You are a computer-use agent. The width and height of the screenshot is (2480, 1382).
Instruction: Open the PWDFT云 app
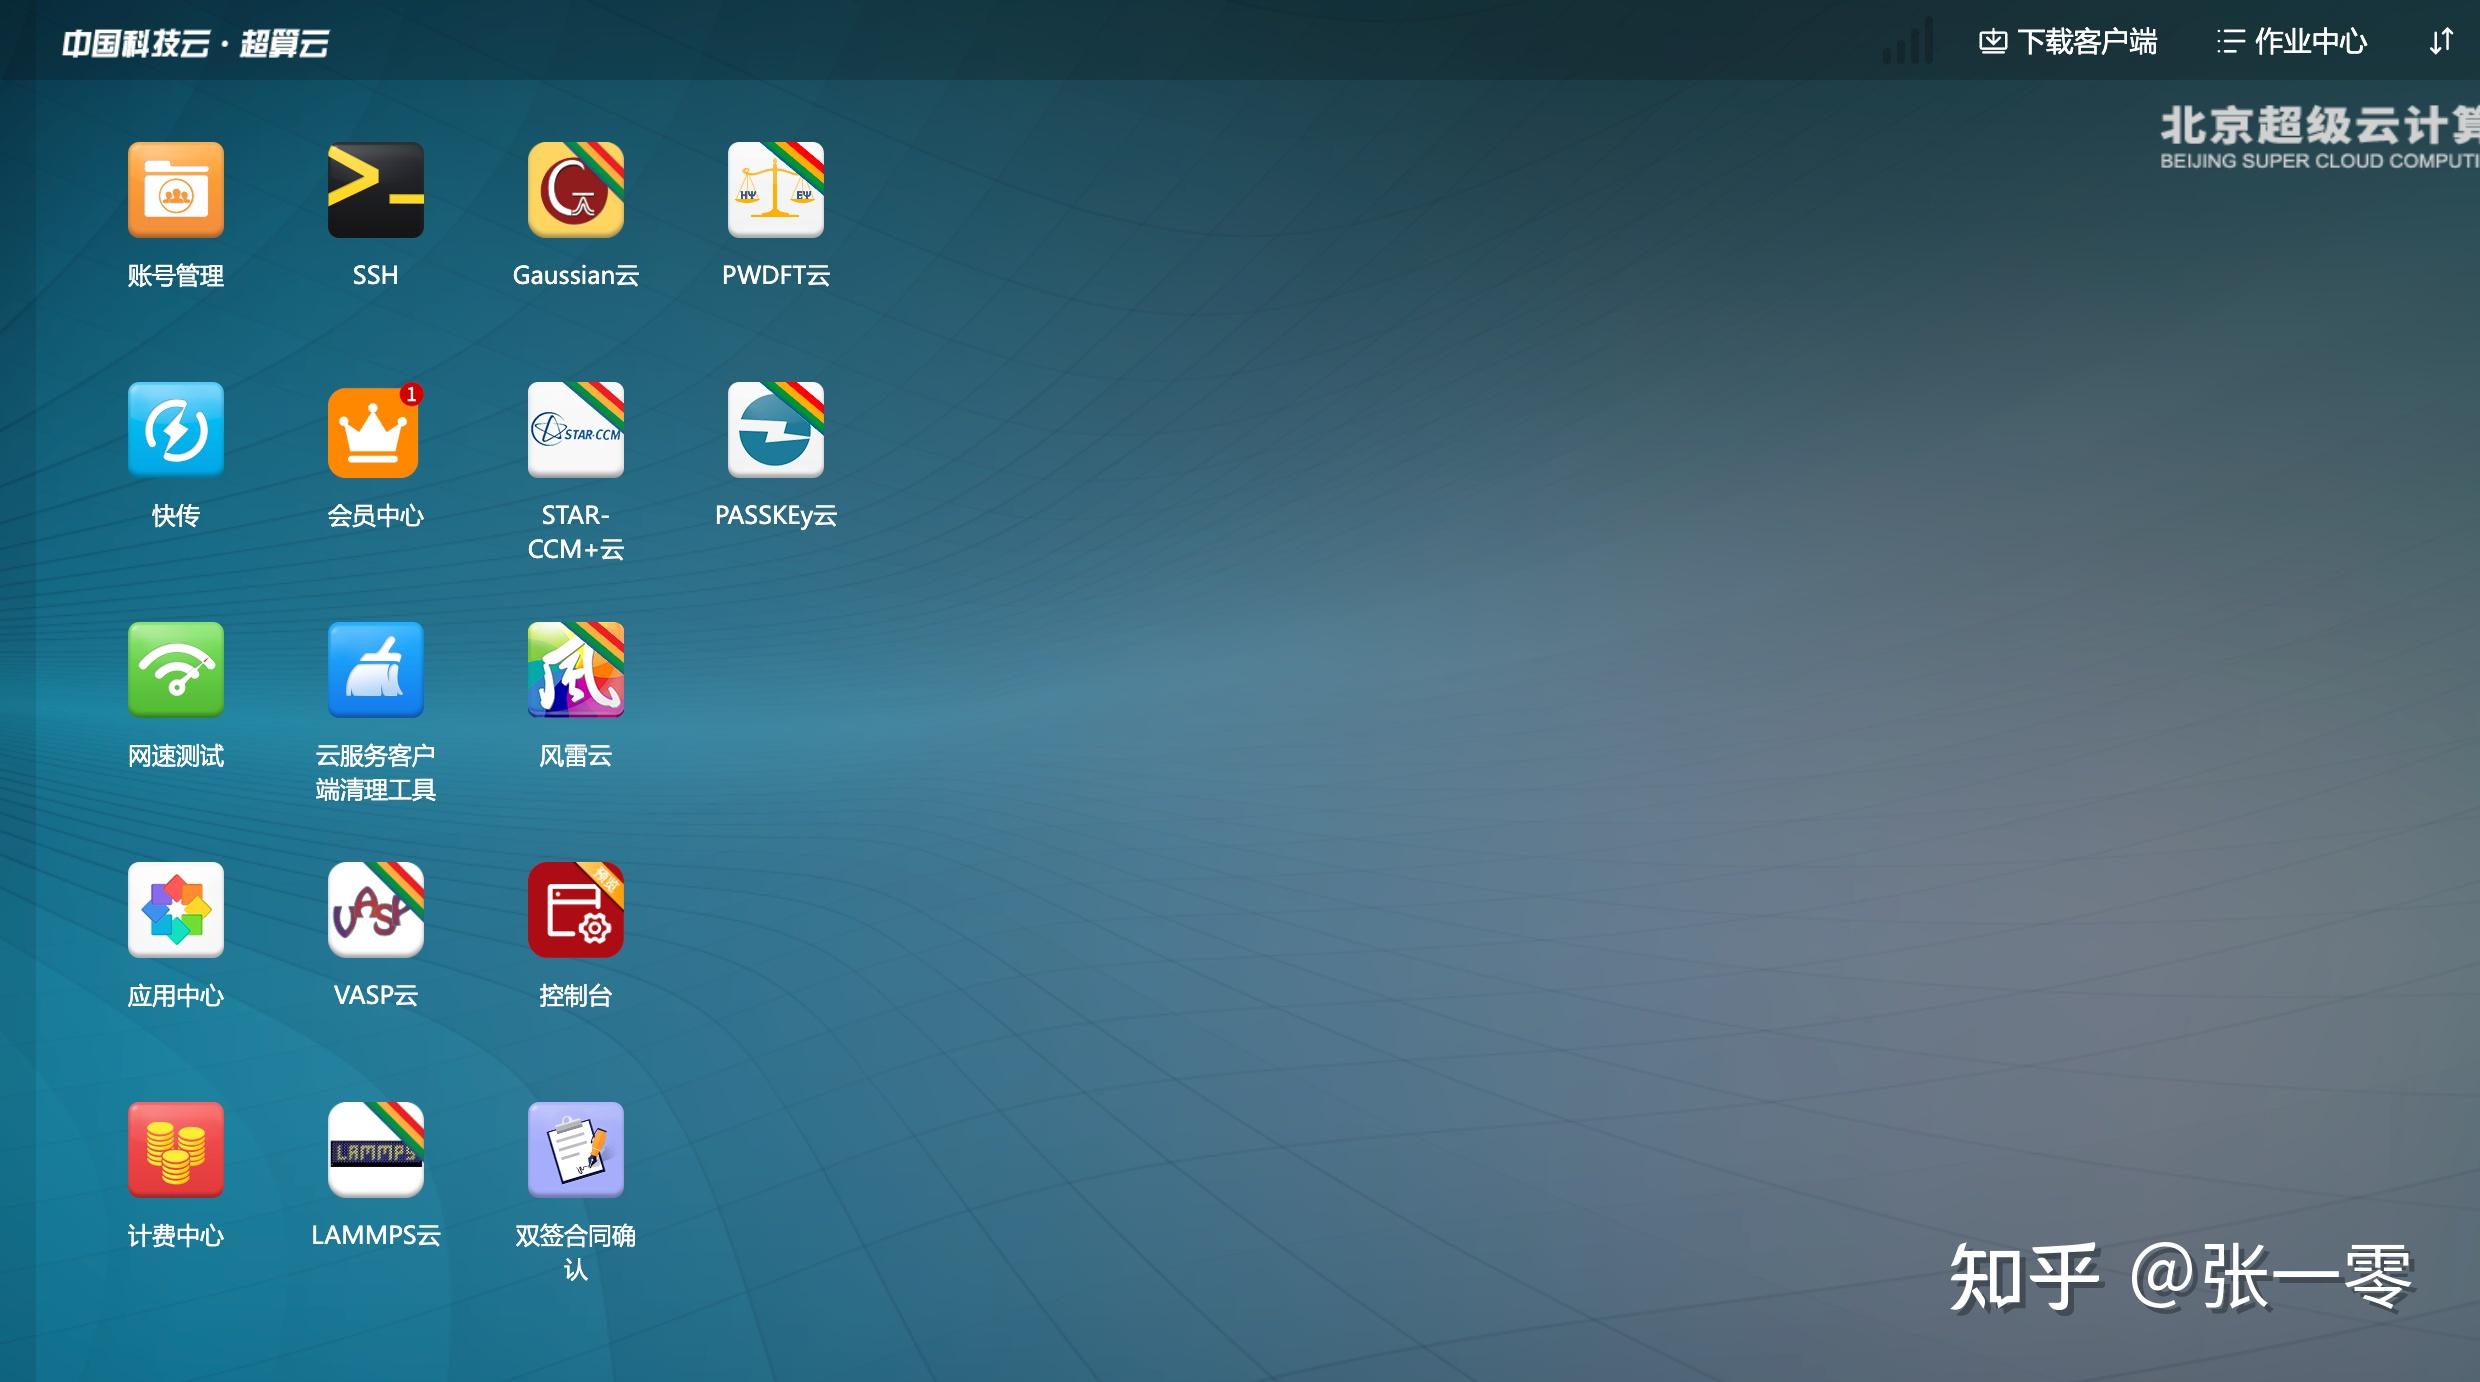[x=776, y=190]
